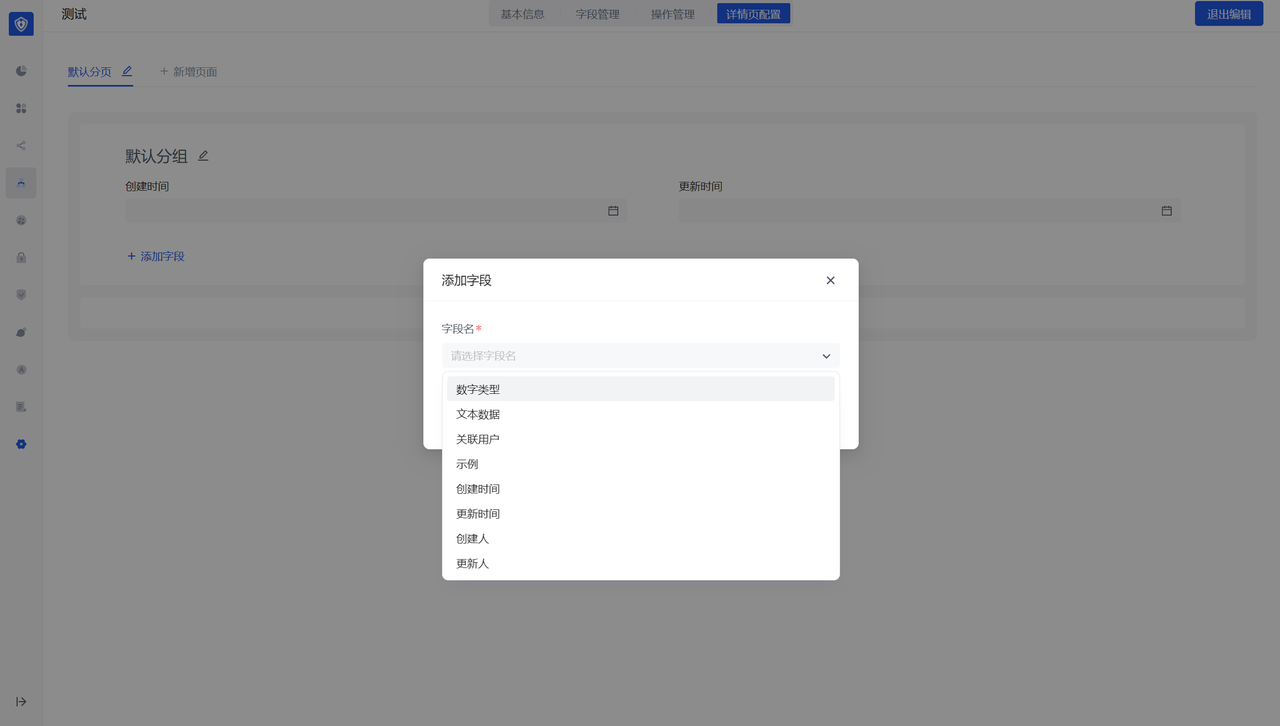1280x726 pixels.
Task: Click the share icon in the left sidebar
Action: click(x=21, y=146)
